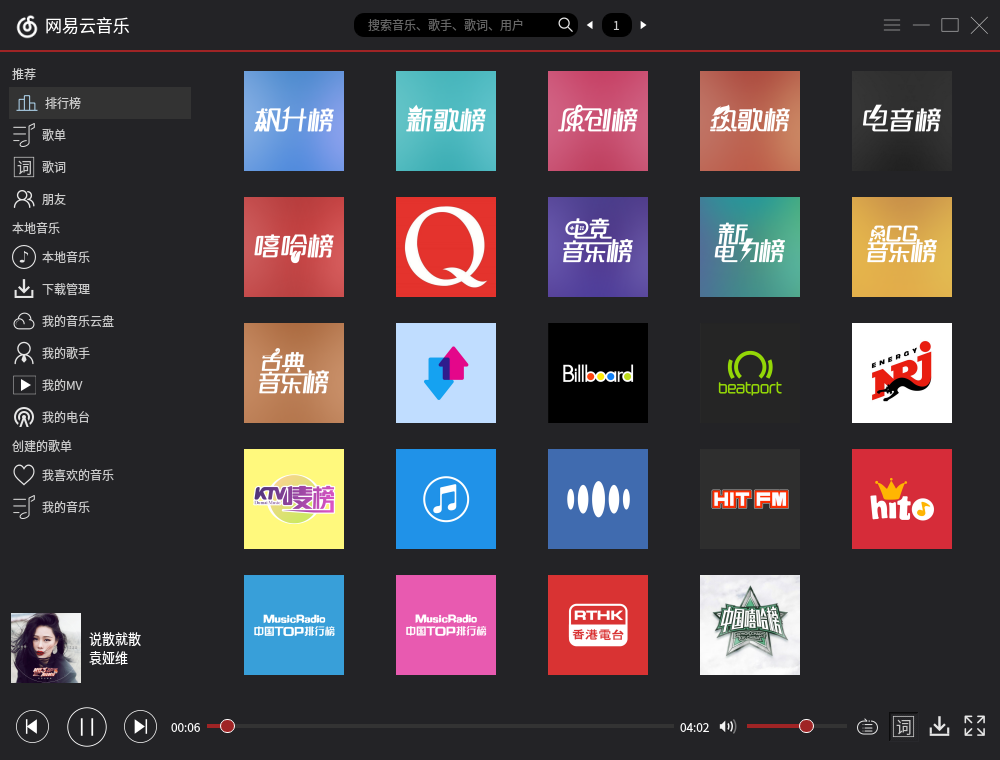The width and height of the screenshot is (1000, 760).
Task: Skip to the next track
Action: [x=140, y=727]
